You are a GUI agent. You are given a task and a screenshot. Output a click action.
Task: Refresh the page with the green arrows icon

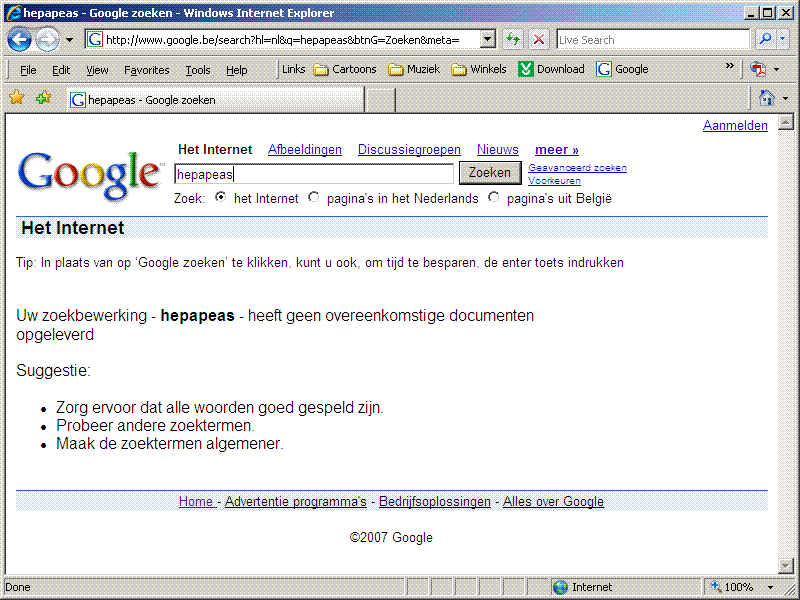[x=513, y=39]
